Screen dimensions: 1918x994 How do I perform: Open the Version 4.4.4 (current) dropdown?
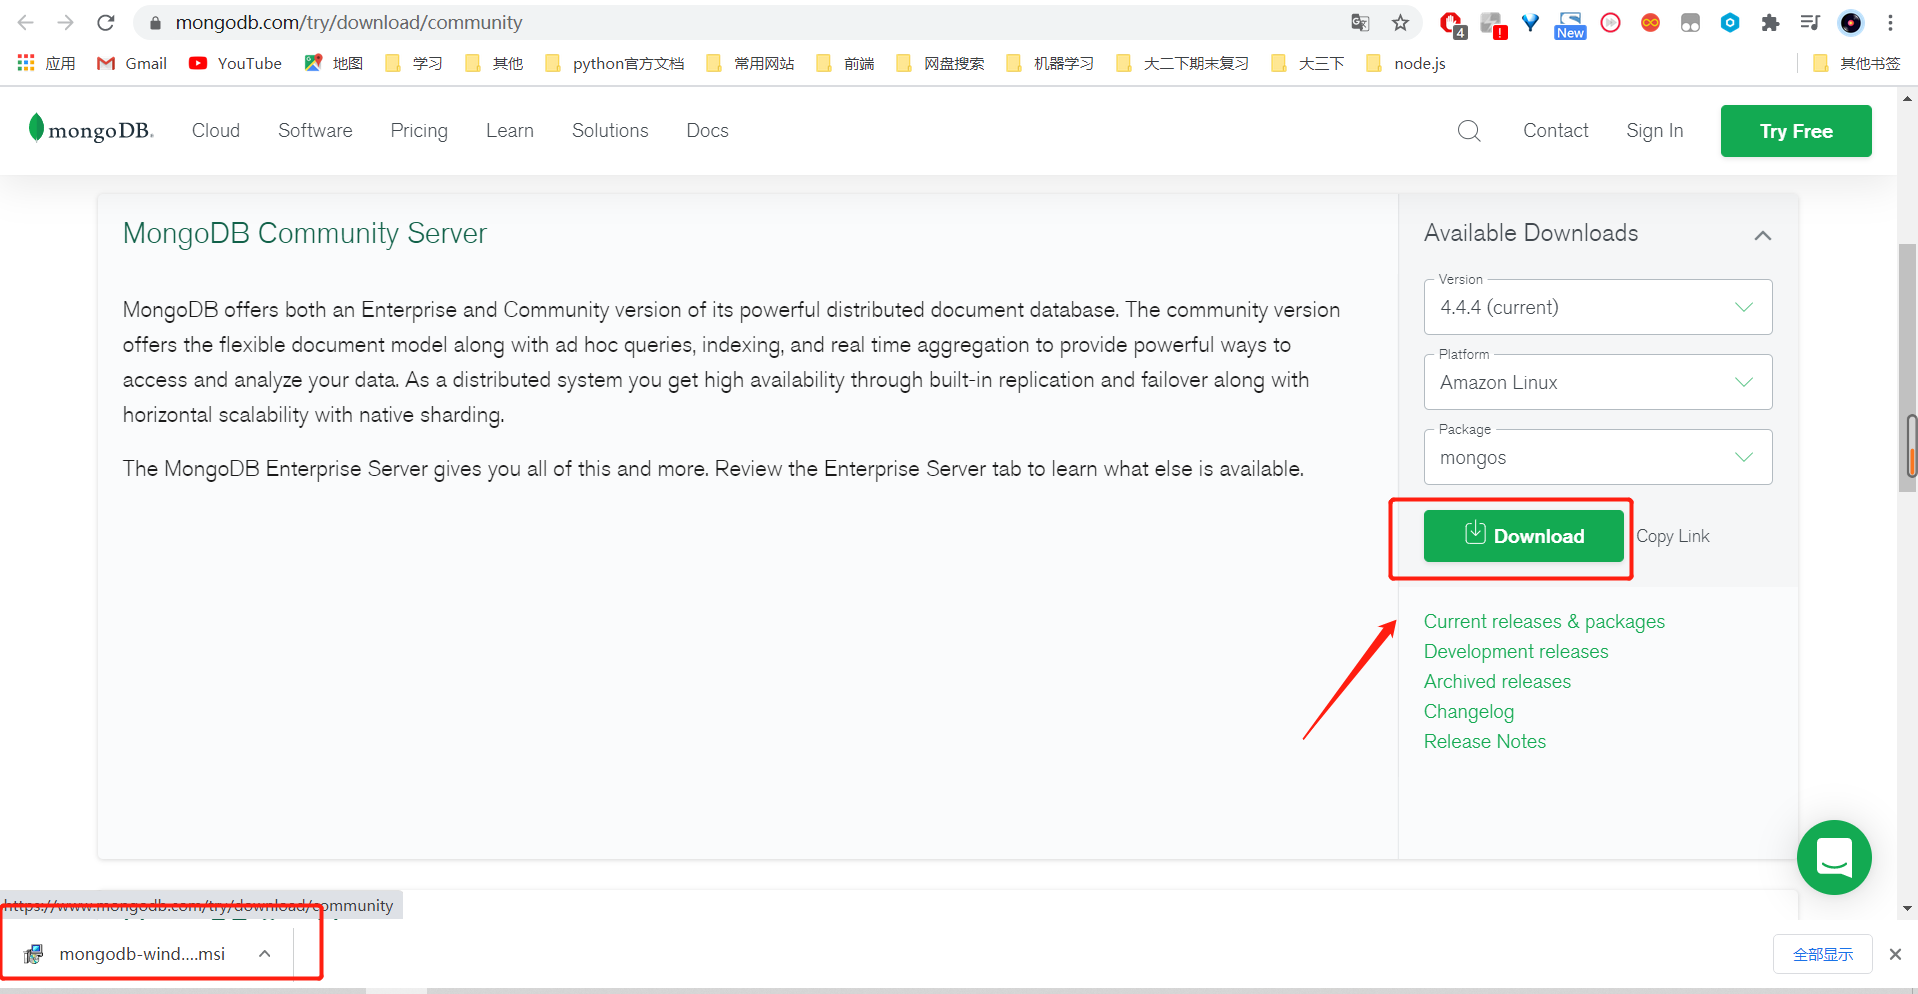coord(1598,307)
